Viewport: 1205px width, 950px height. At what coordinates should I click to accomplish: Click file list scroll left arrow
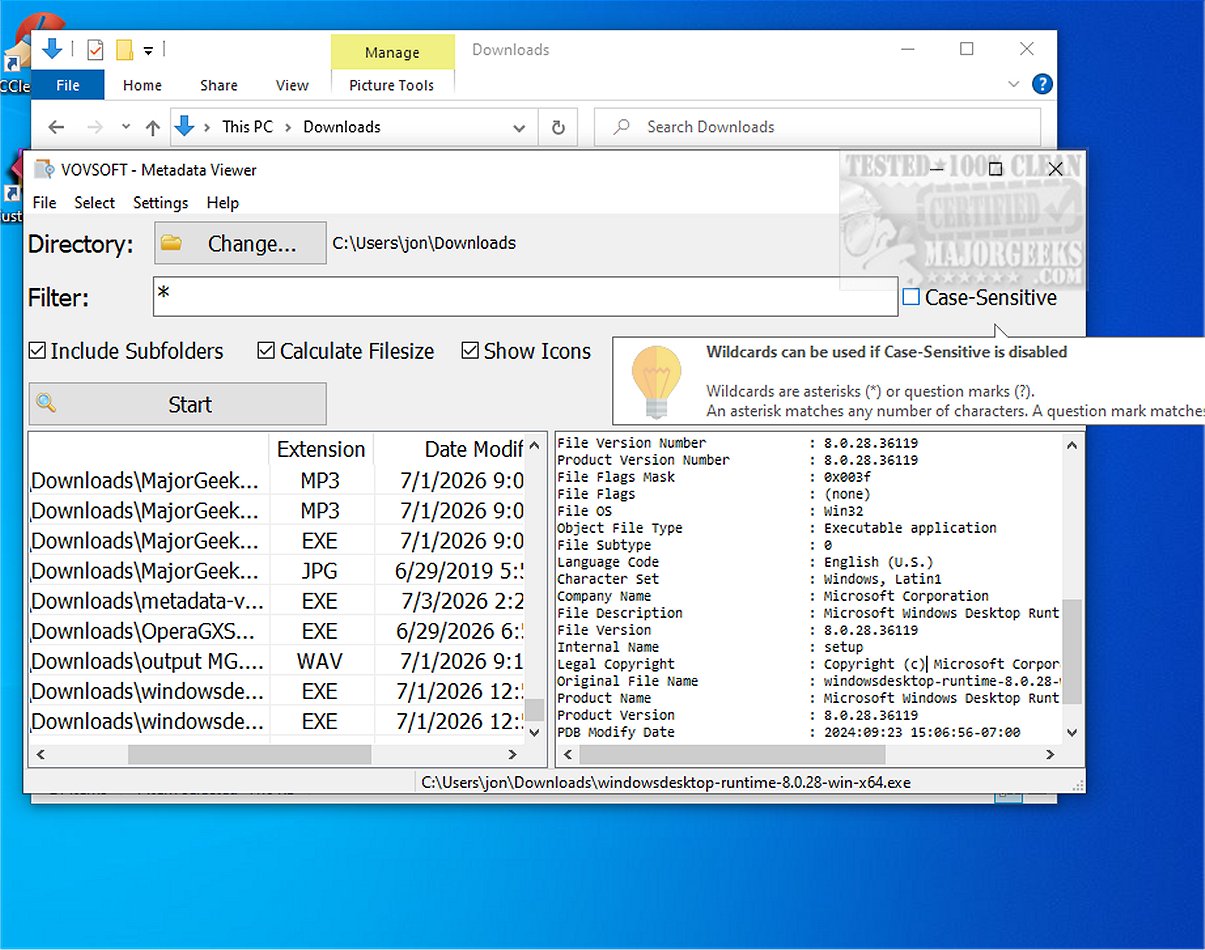(40, 754)
